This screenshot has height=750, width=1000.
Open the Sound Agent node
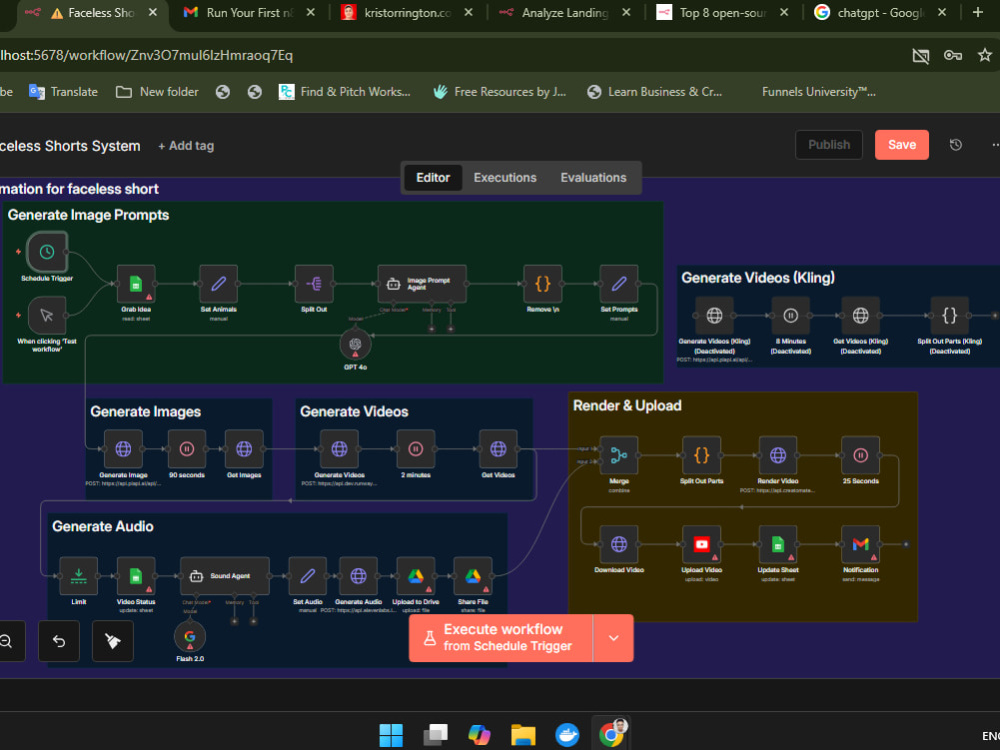[224, 576]
